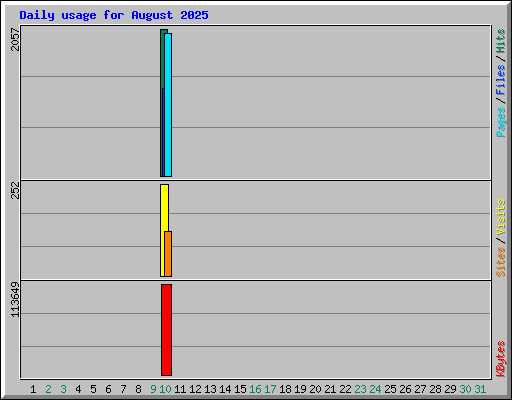Select day 1 on the x-axis
The height and width of the screenshot is (400, 512).
(x=33, y=389)
